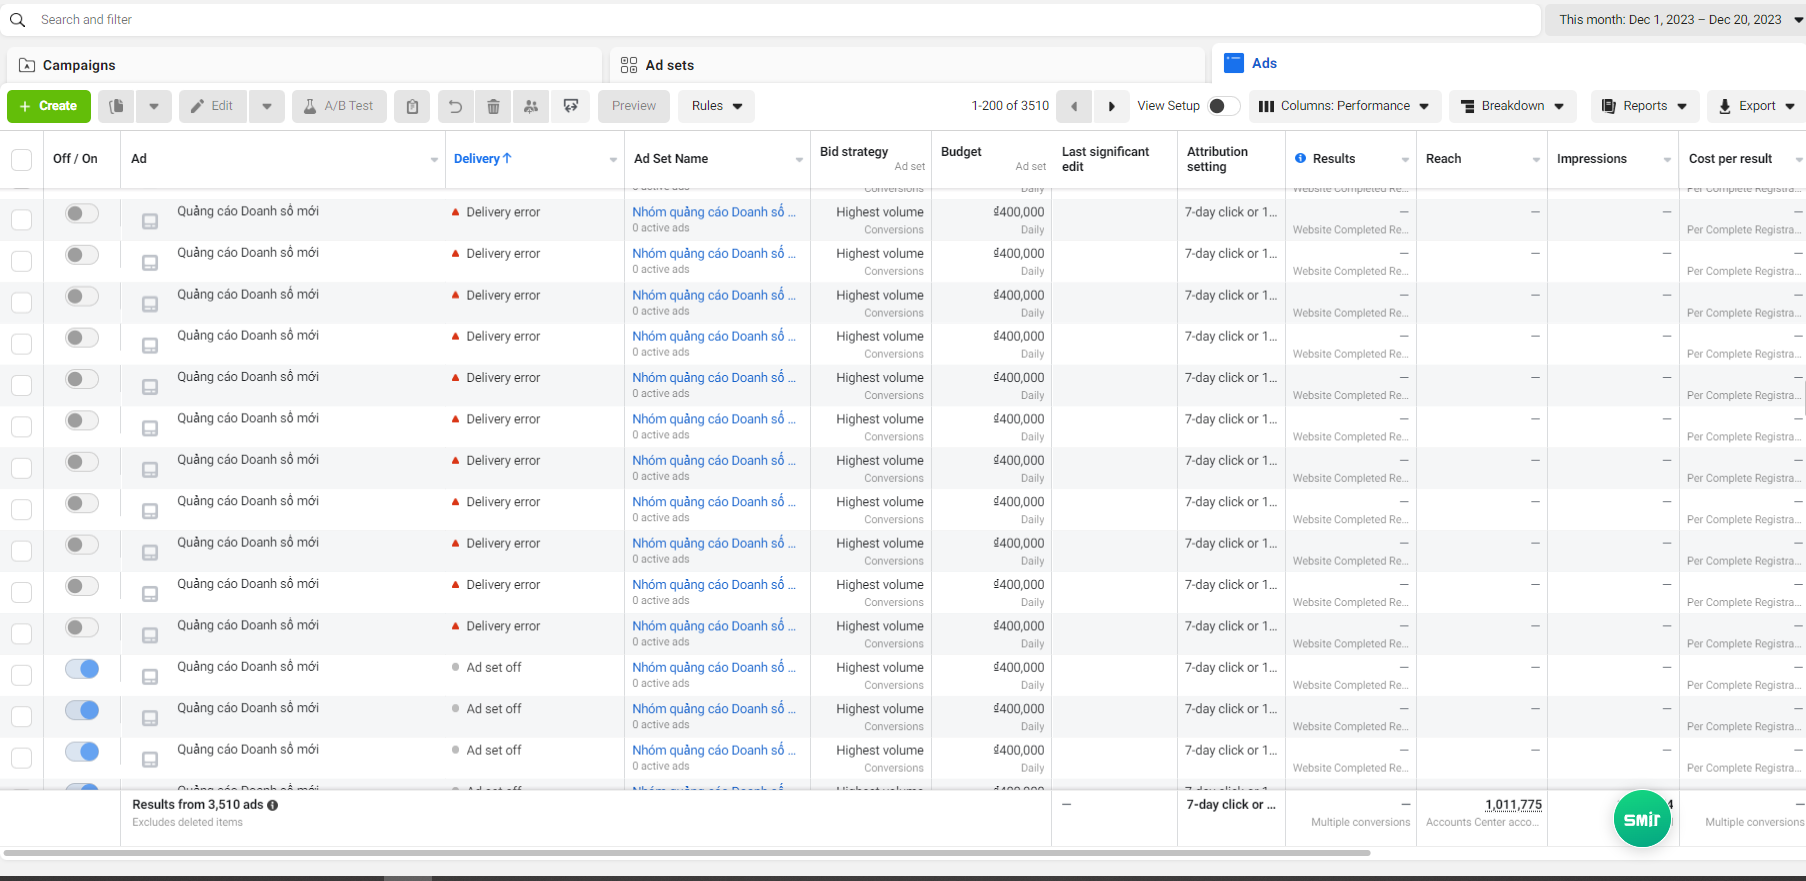Select the Ads tab
1806x881 pixels.
tap(1509, 63)
